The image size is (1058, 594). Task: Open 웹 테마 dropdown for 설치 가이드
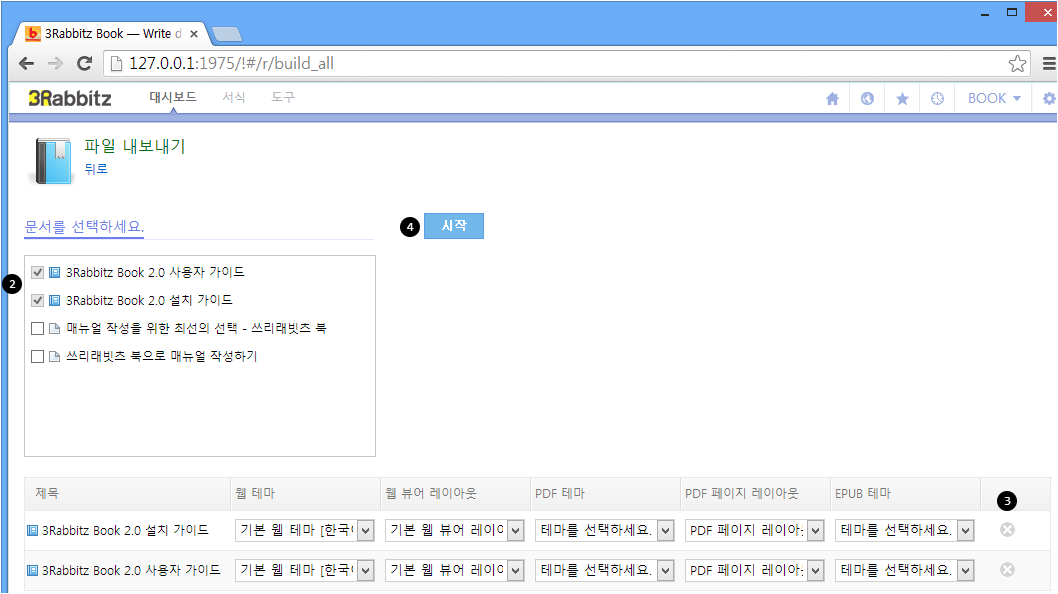(304, 531)
